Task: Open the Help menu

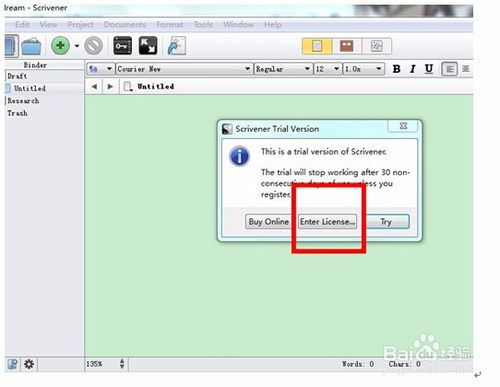Action: [273, 25]
